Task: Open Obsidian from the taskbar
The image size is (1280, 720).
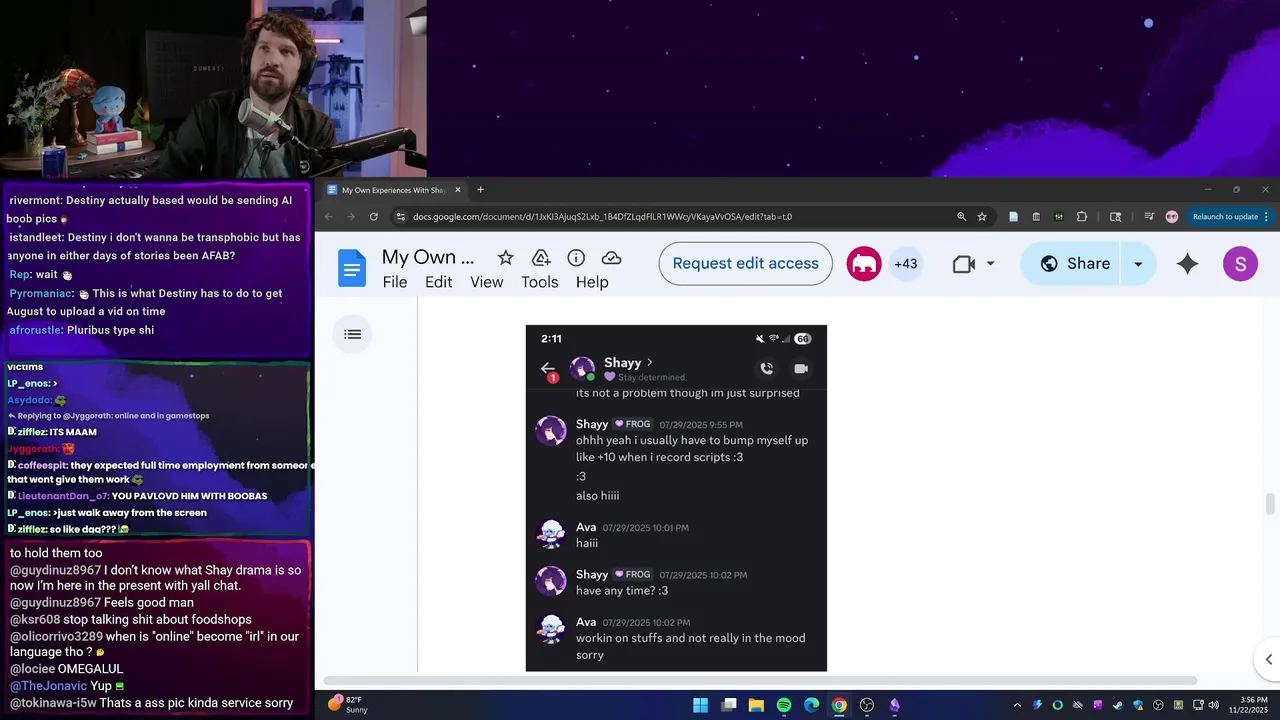Action: coord(895,705)
